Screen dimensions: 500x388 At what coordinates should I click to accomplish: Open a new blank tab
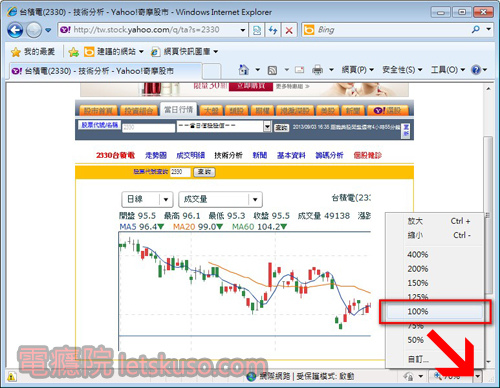(212, 71)
